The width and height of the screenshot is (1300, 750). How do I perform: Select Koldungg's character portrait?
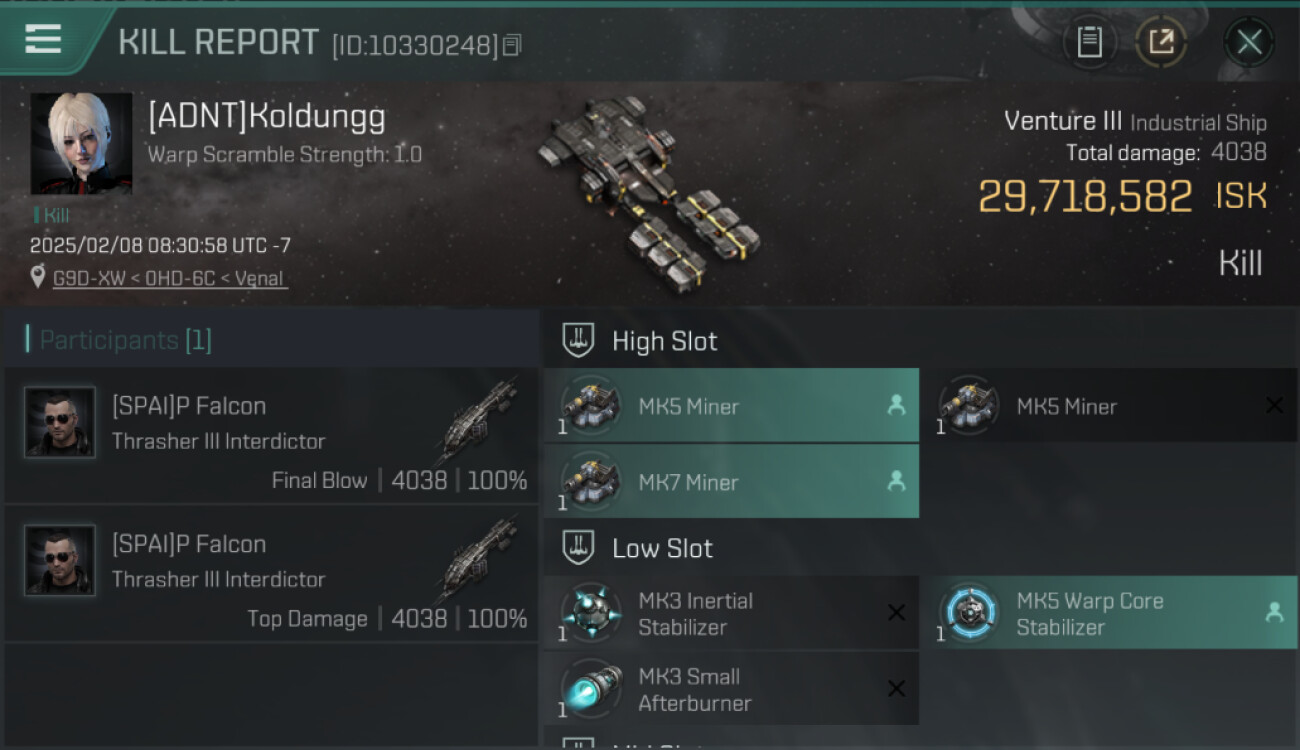(81, 144)
